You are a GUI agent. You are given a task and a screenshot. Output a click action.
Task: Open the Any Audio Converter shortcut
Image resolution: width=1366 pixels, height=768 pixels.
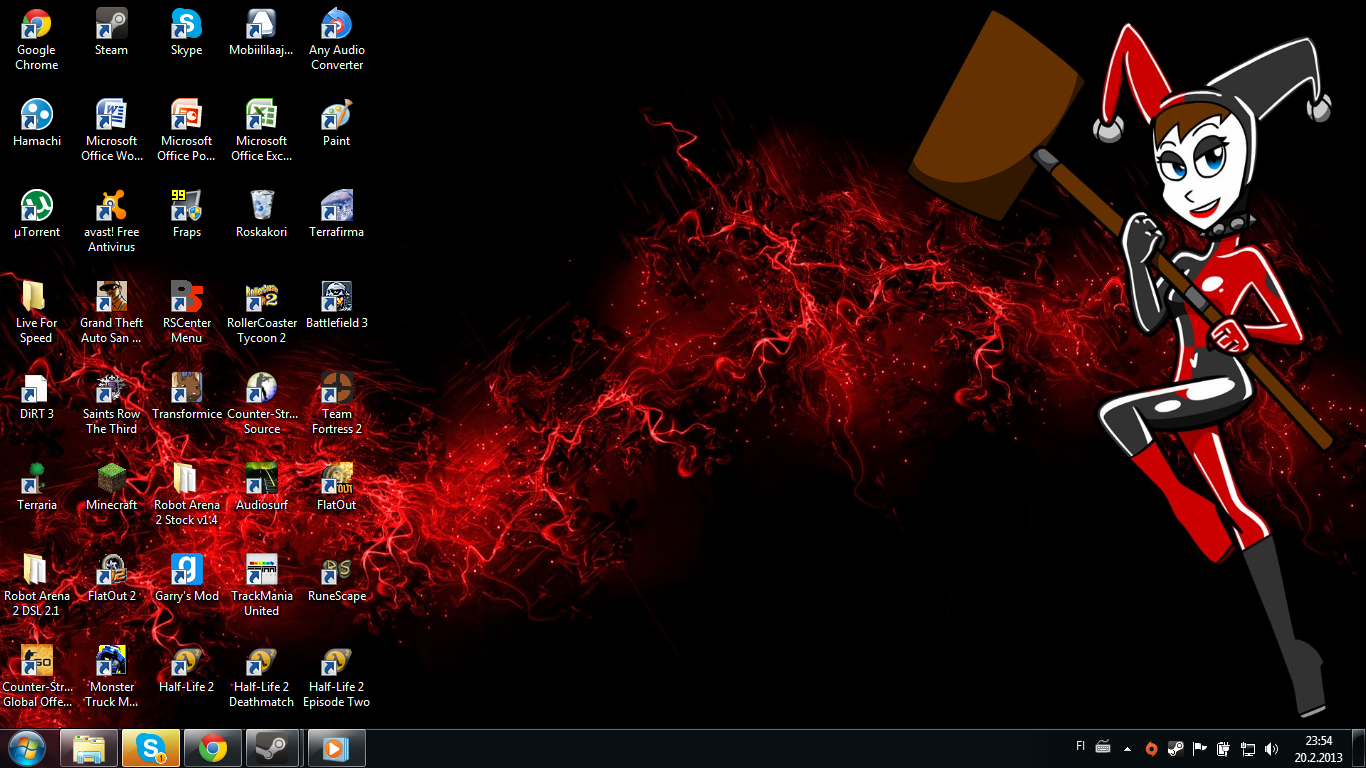337,40
